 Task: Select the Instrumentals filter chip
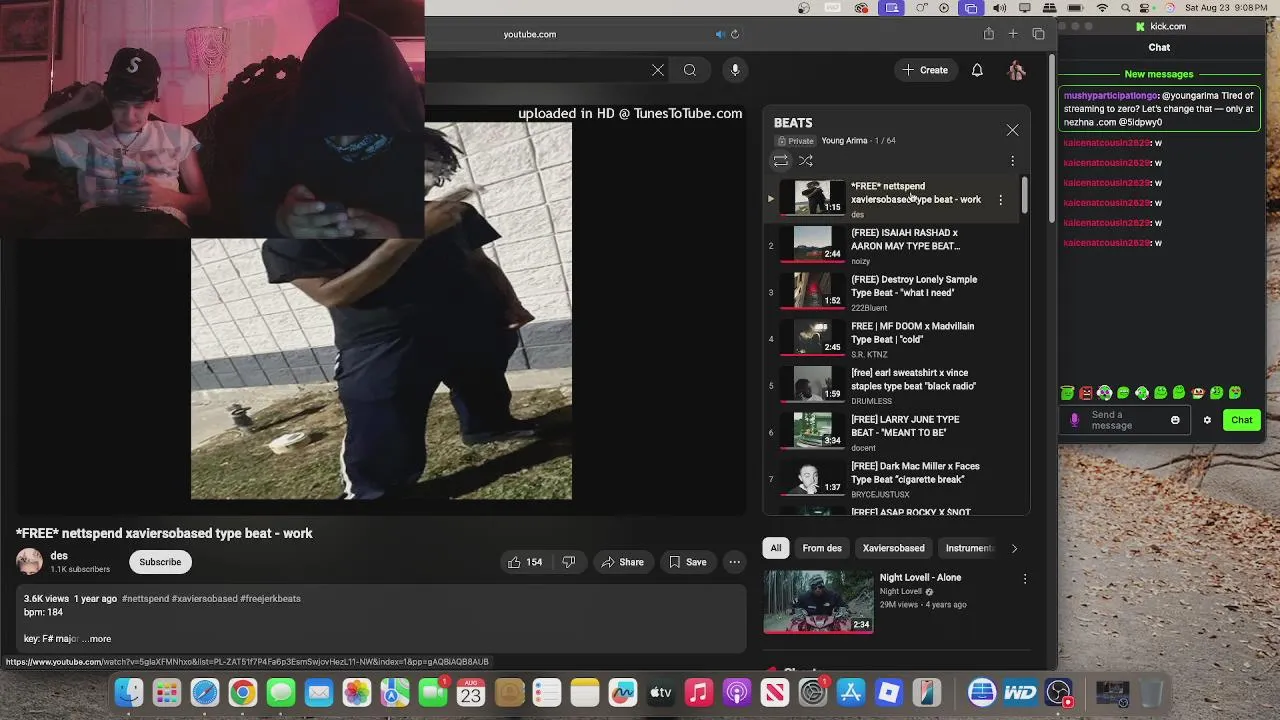tap(969, 548)
